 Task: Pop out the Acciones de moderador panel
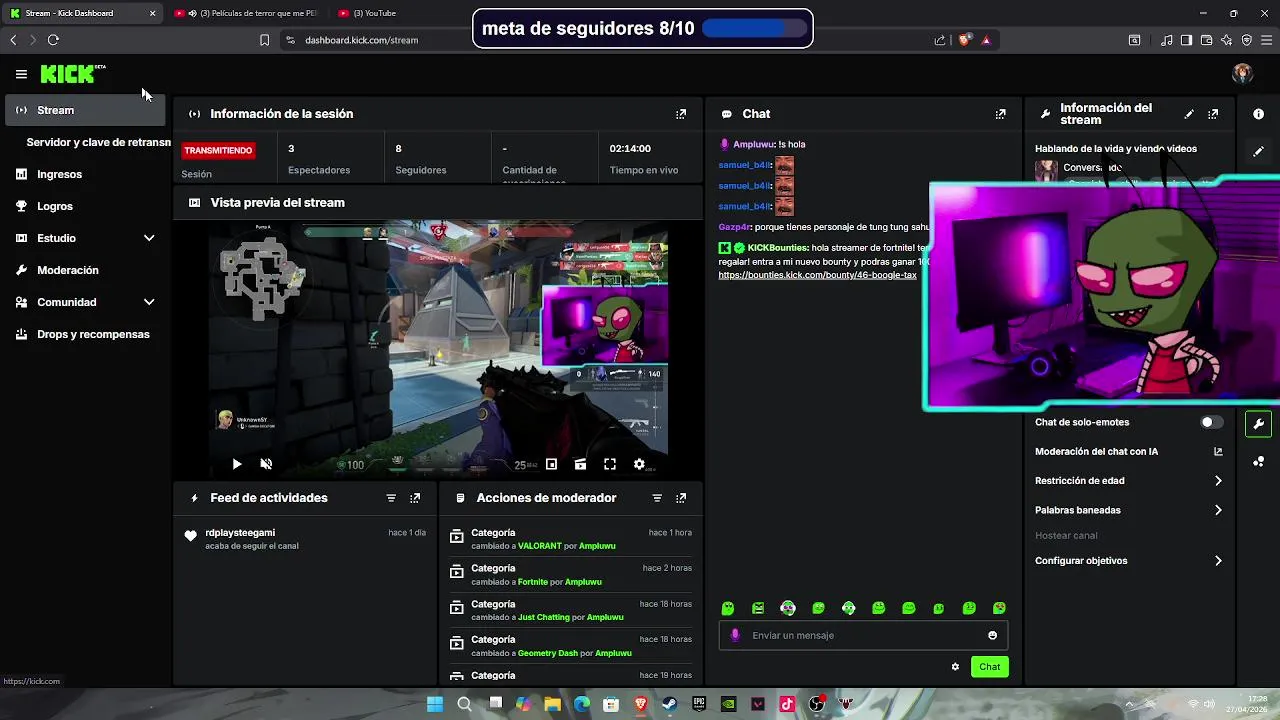pyautogui.click(x=681, y=498)
